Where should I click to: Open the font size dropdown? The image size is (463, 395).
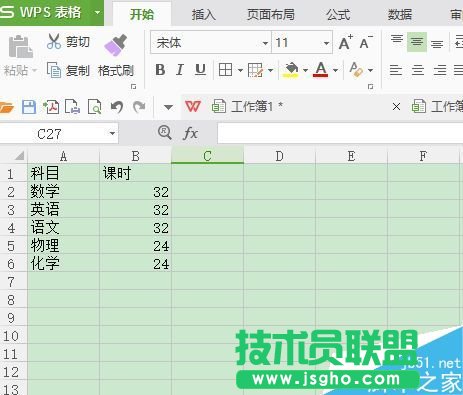(326, 43)
